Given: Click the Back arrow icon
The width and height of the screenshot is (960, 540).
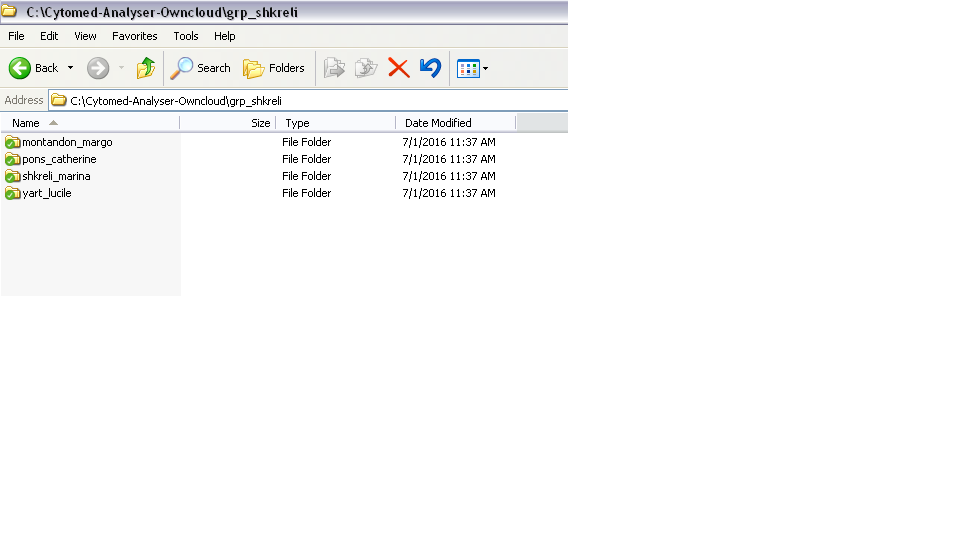Looking at the screenshot, I should click(20, 68).
